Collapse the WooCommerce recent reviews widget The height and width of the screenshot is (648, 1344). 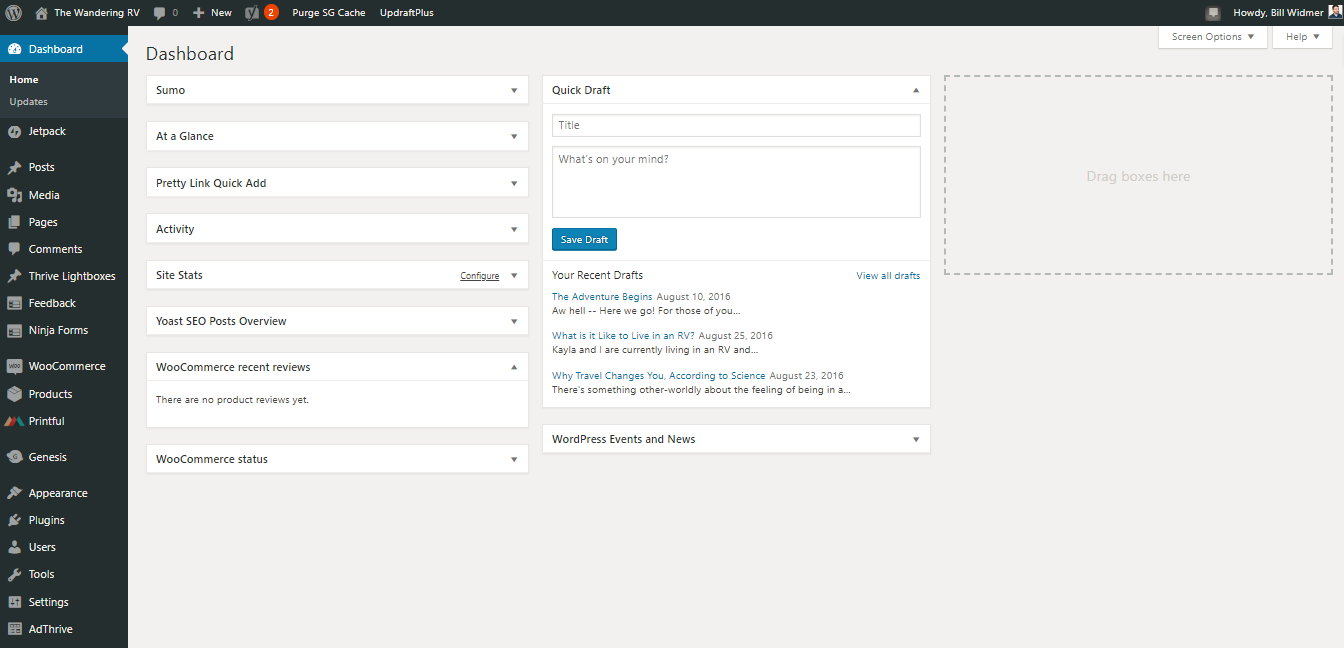click(514, 367)
